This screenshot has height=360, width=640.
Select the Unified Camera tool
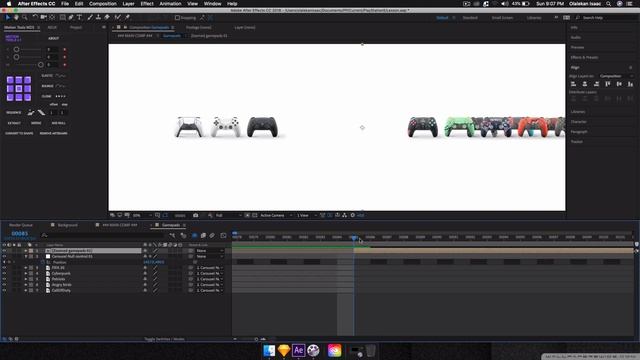point(43,18)
